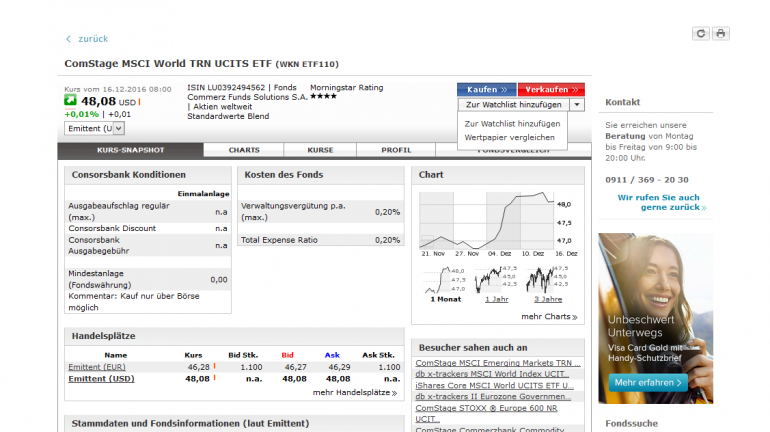Viewport: 770px width, 432px height.
Task: Click the green up-arrow price indicator icon
Action: [x=70, y=101]
